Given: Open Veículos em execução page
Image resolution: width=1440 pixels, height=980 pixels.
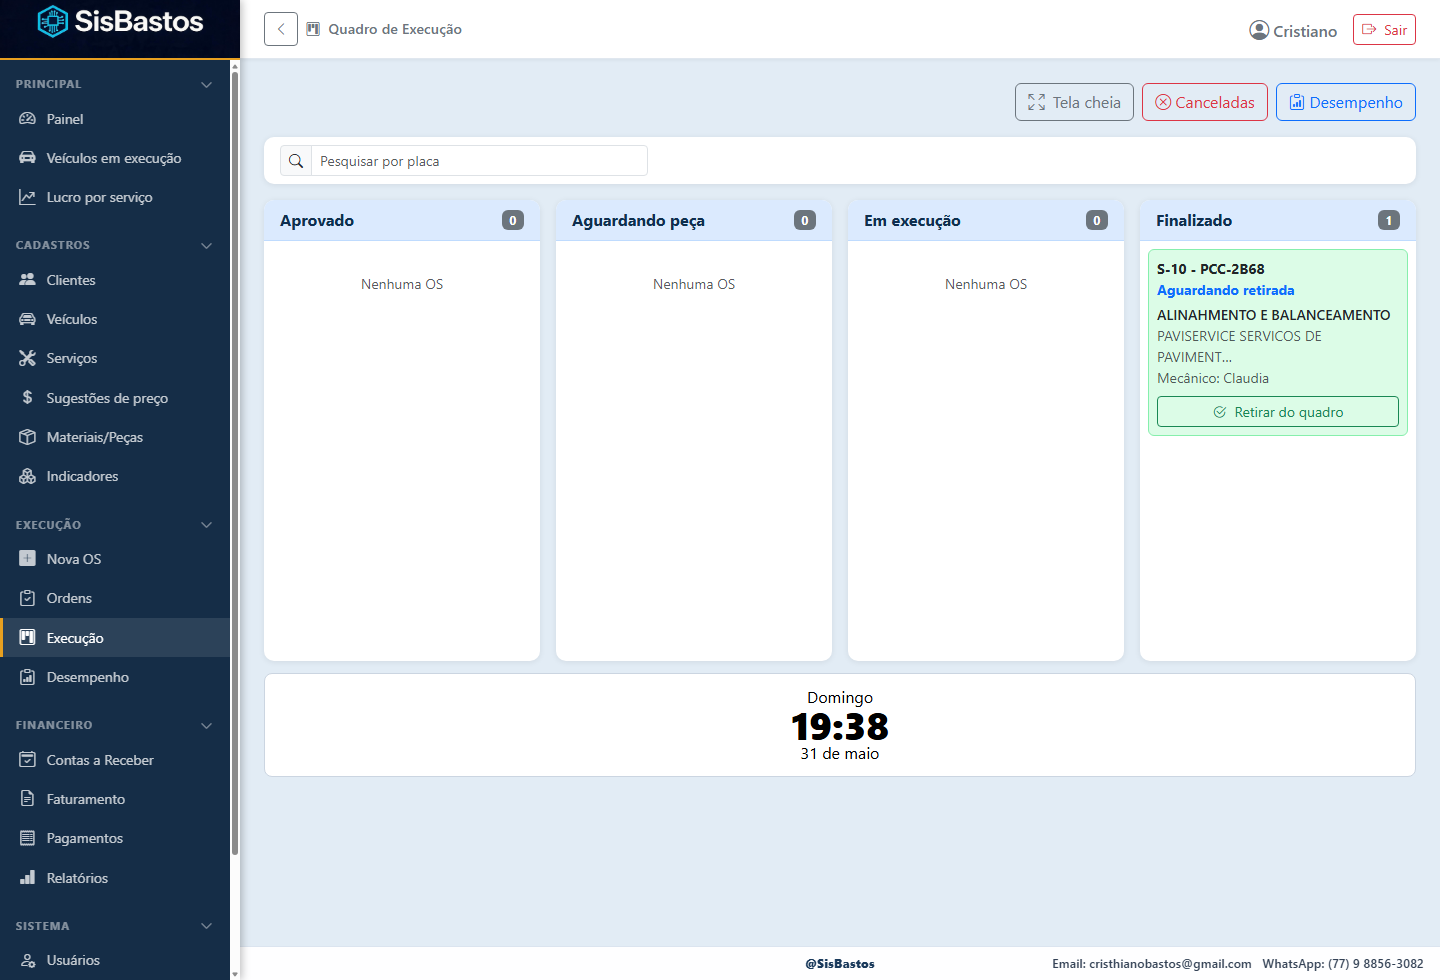Looking at the screenshot, I should point(115,158).
